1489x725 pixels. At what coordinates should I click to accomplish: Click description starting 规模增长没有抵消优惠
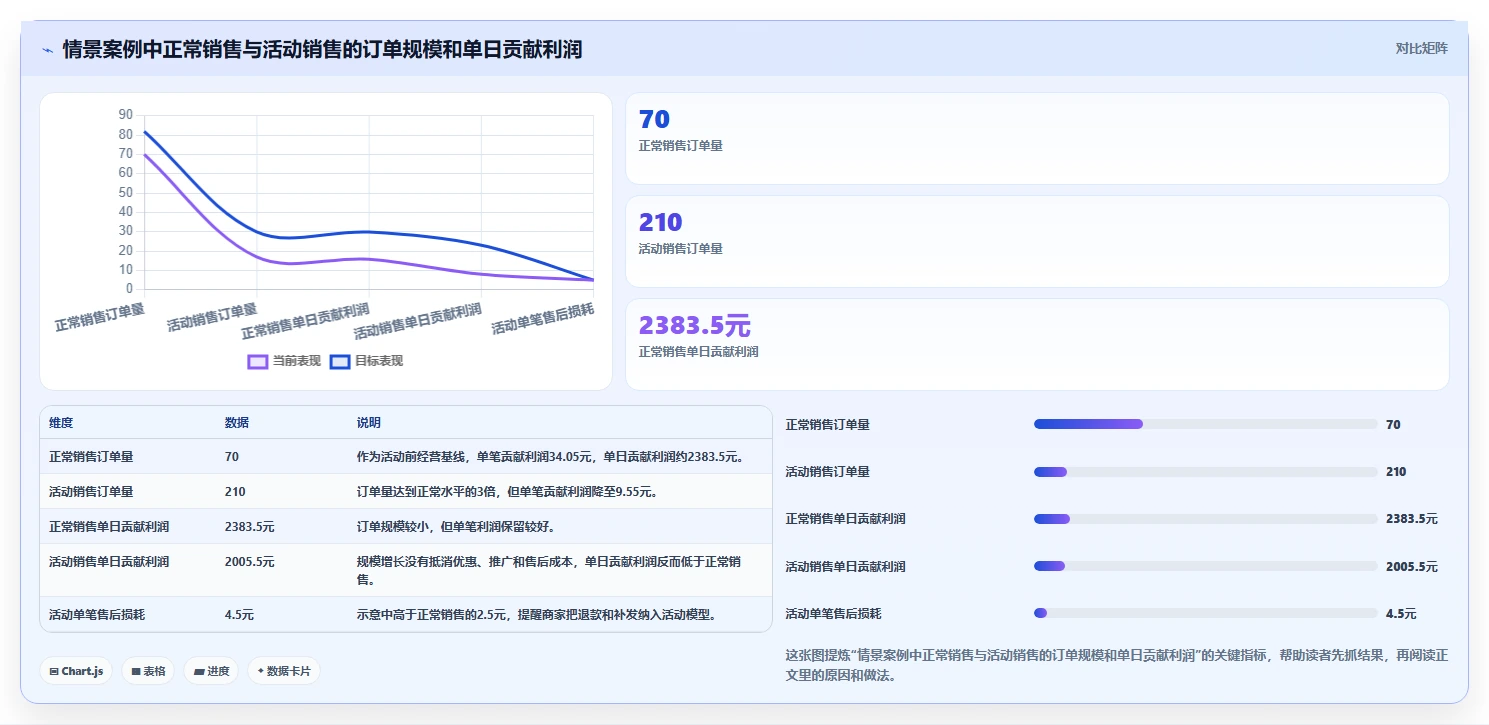click(549, 570)
